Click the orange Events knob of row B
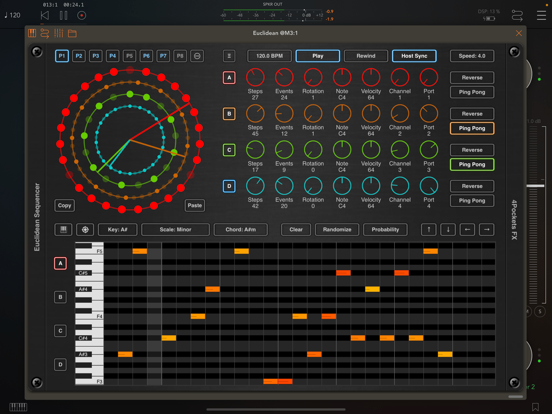 click(x=284, y=114)
